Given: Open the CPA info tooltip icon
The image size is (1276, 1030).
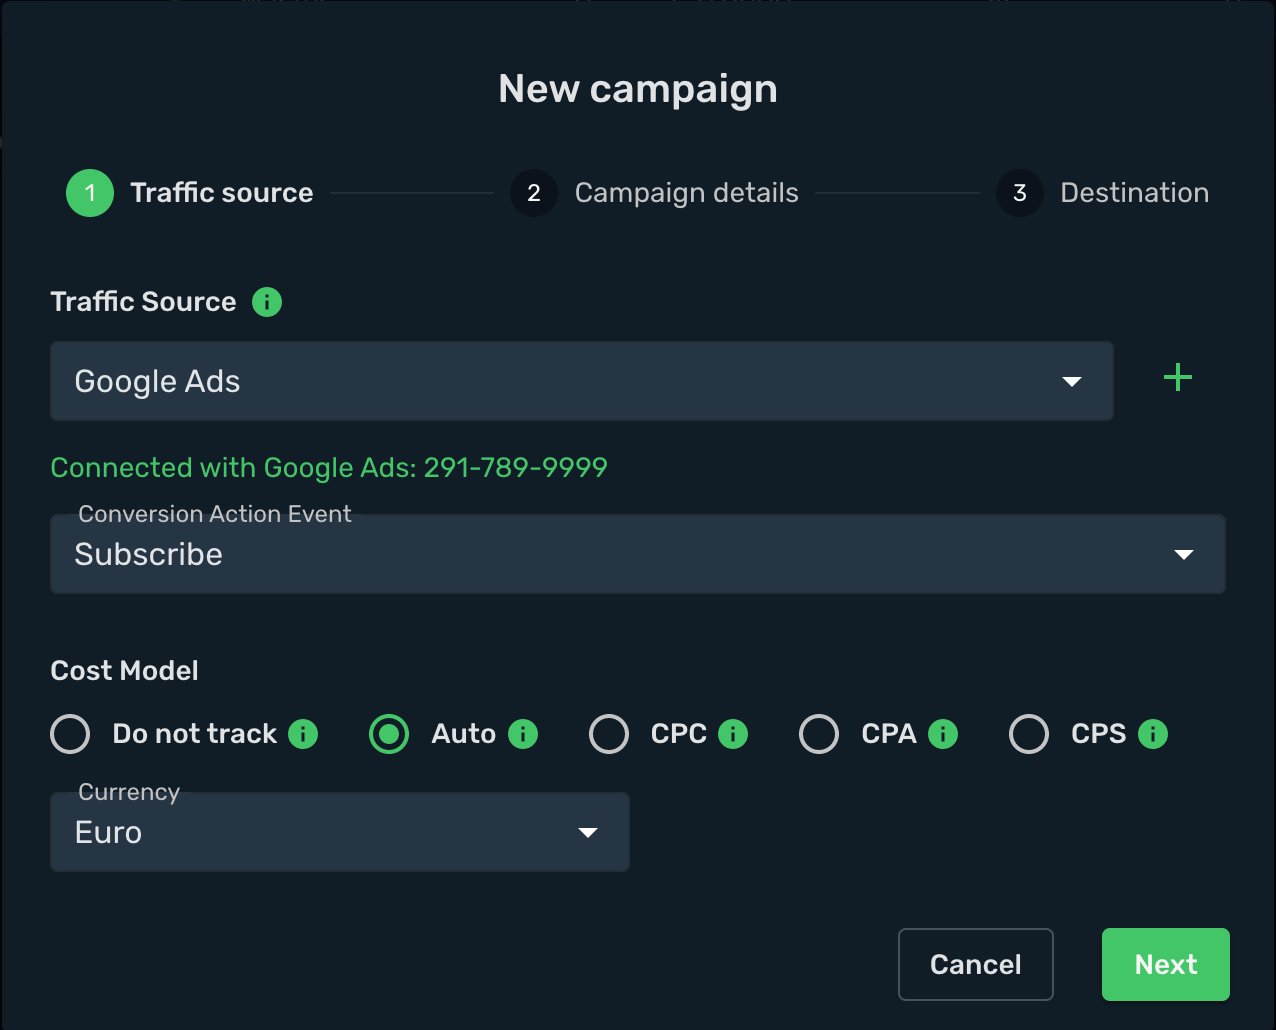Looking at the screenshot, I should coord(943,734).
